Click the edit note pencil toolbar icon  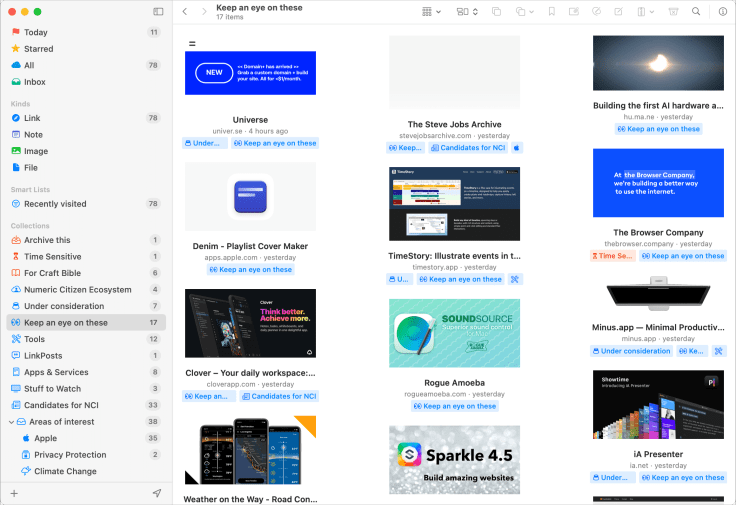point(619,12)
